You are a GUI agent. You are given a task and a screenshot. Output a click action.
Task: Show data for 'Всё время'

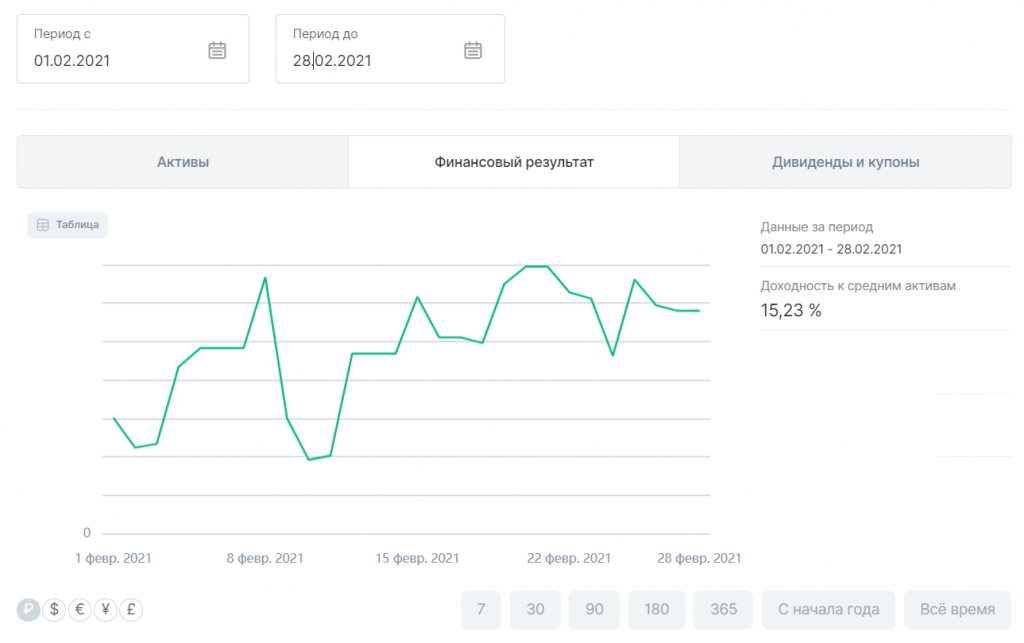[x=957, y=609]
